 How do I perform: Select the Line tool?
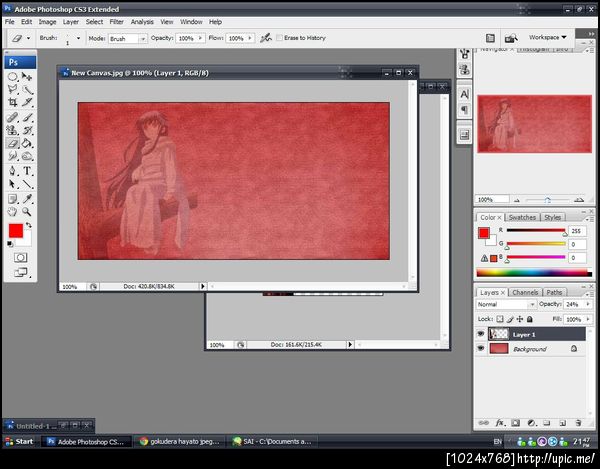[27, 184]
